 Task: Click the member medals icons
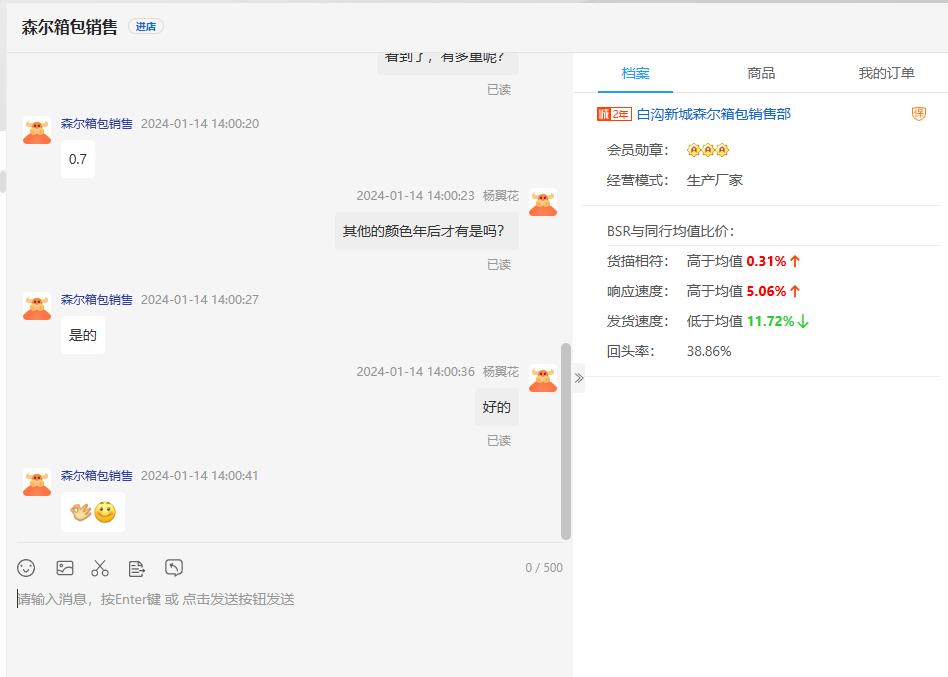(708, 150)
